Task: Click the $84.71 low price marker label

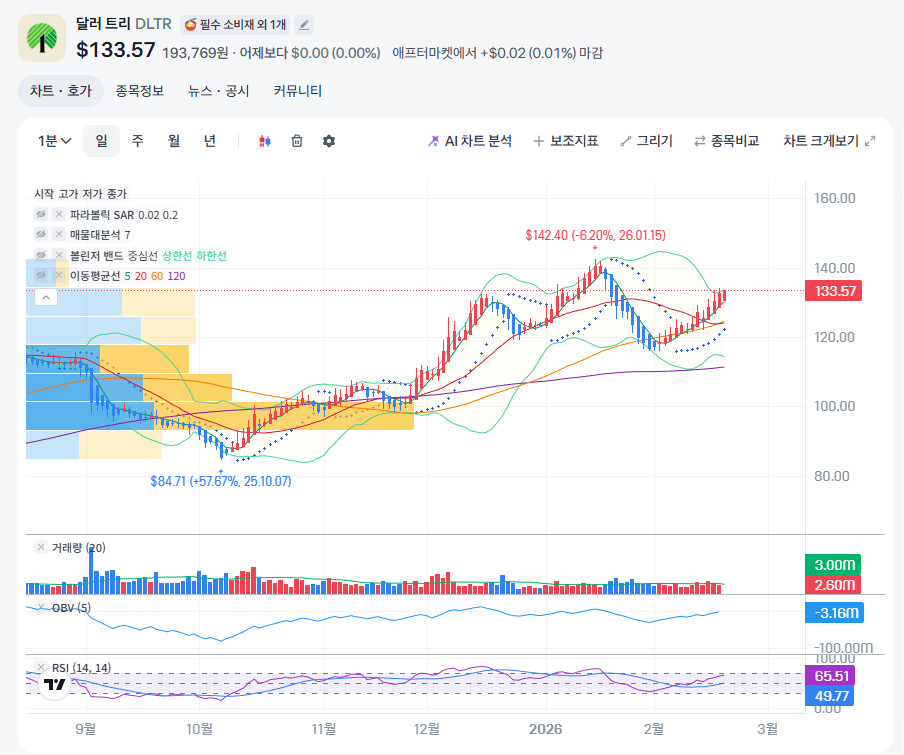Action: coord(221,481)
